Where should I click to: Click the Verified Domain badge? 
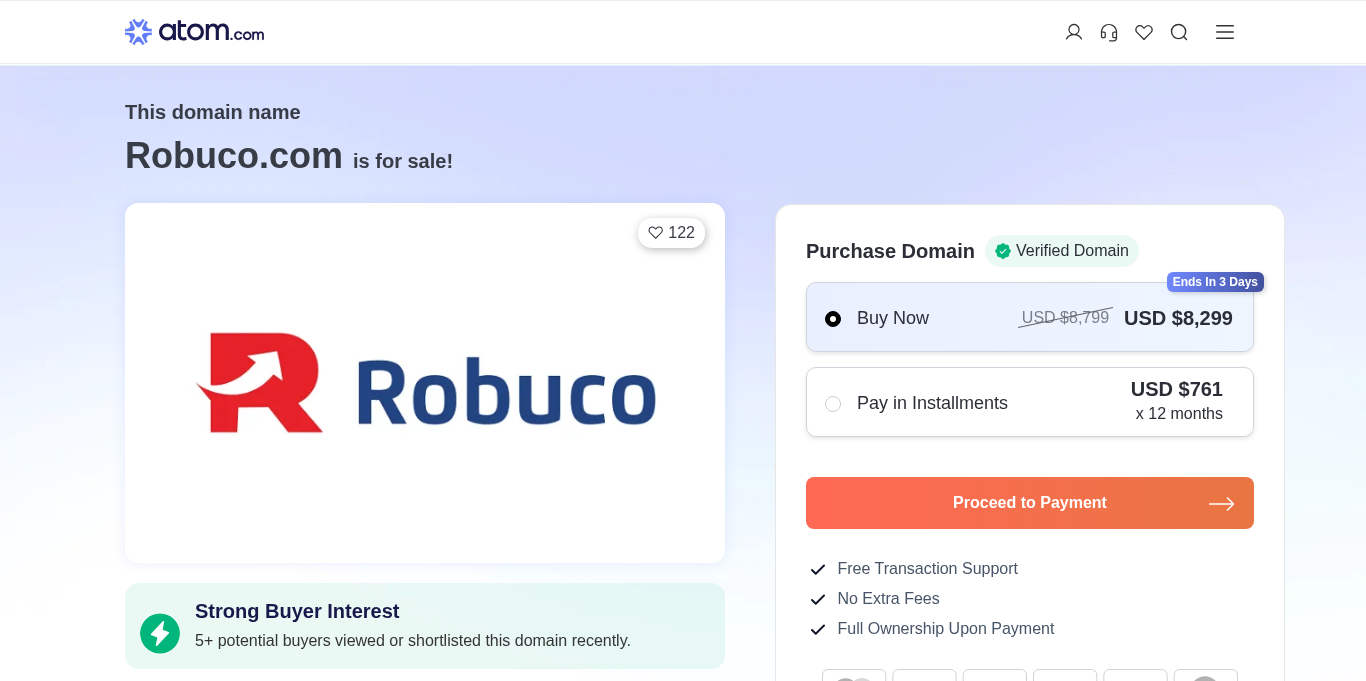tap(1061, 251)
